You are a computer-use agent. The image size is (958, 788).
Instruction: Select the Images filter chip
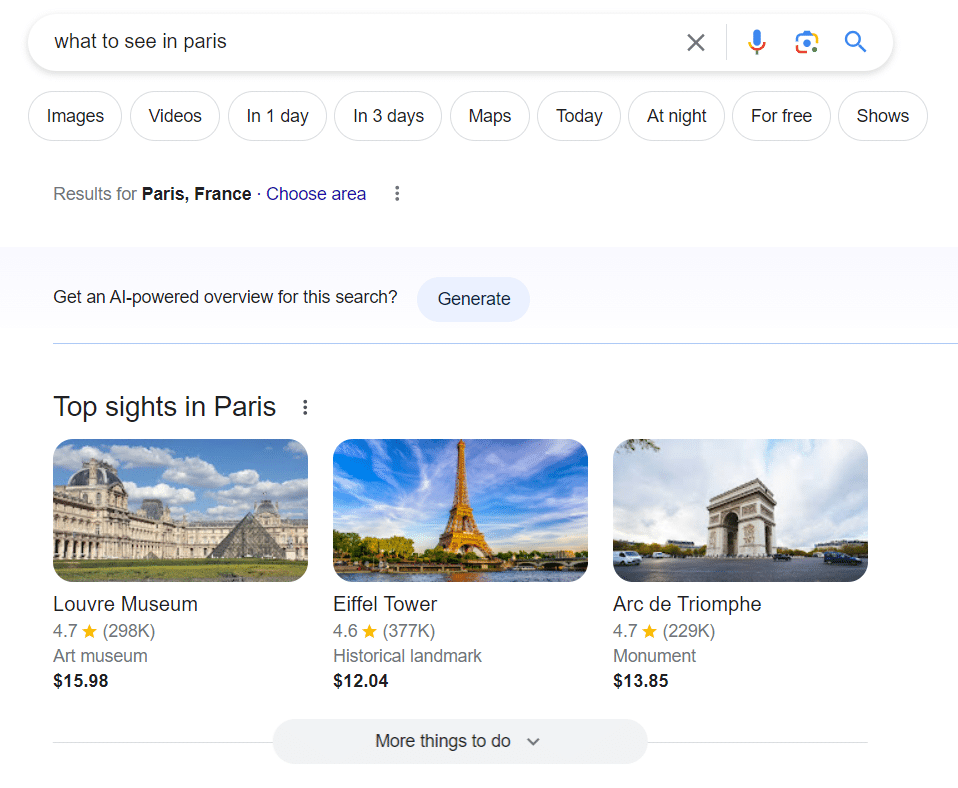click(x=75, y=116)
